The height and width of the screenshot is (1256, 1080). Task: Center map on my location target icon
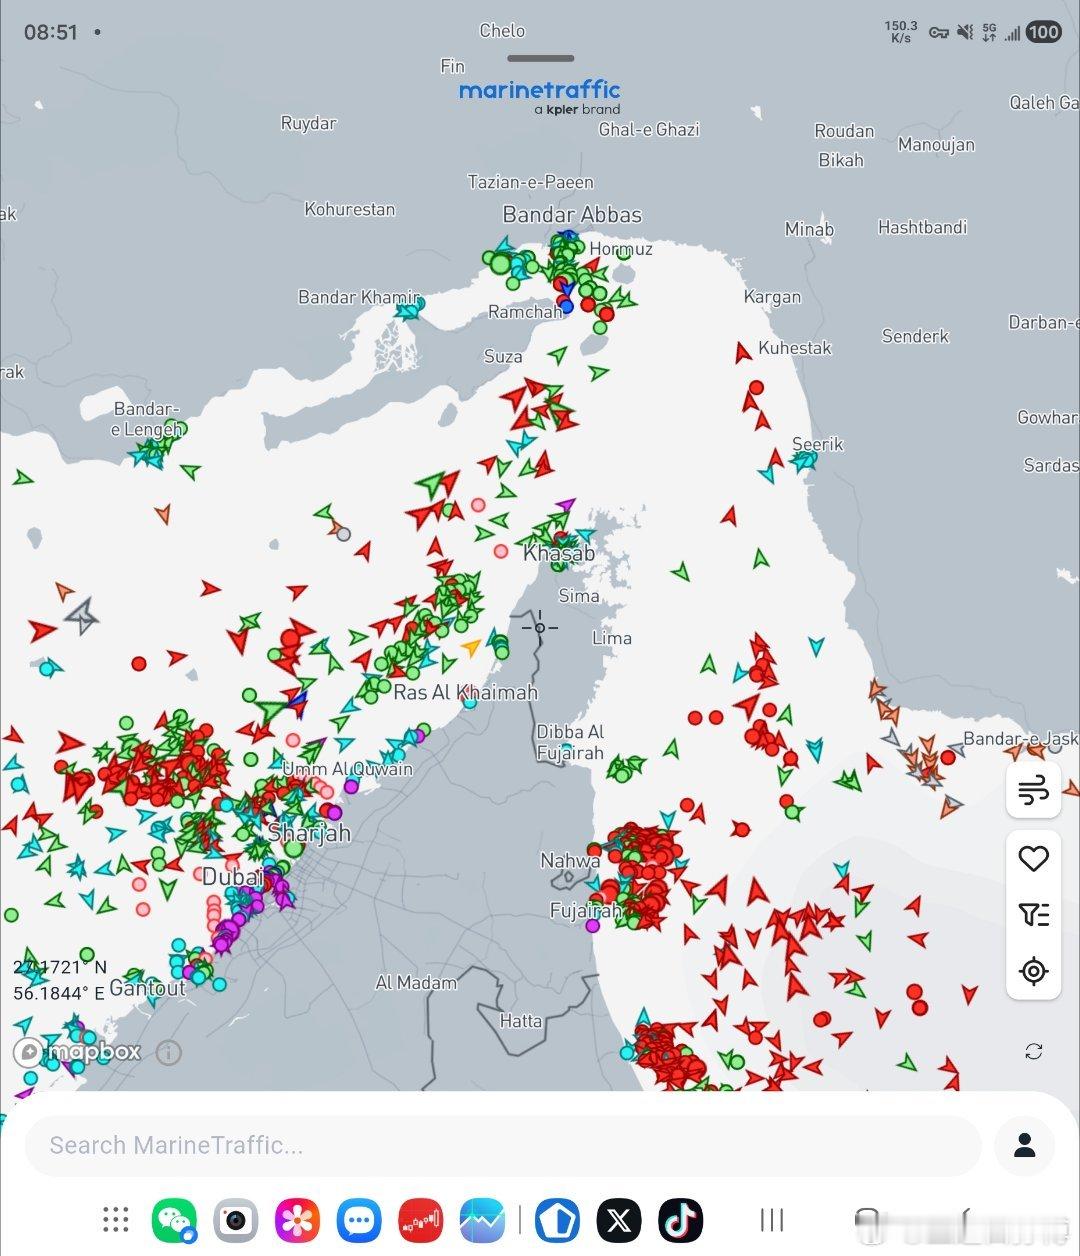(x=1033, y=971)
